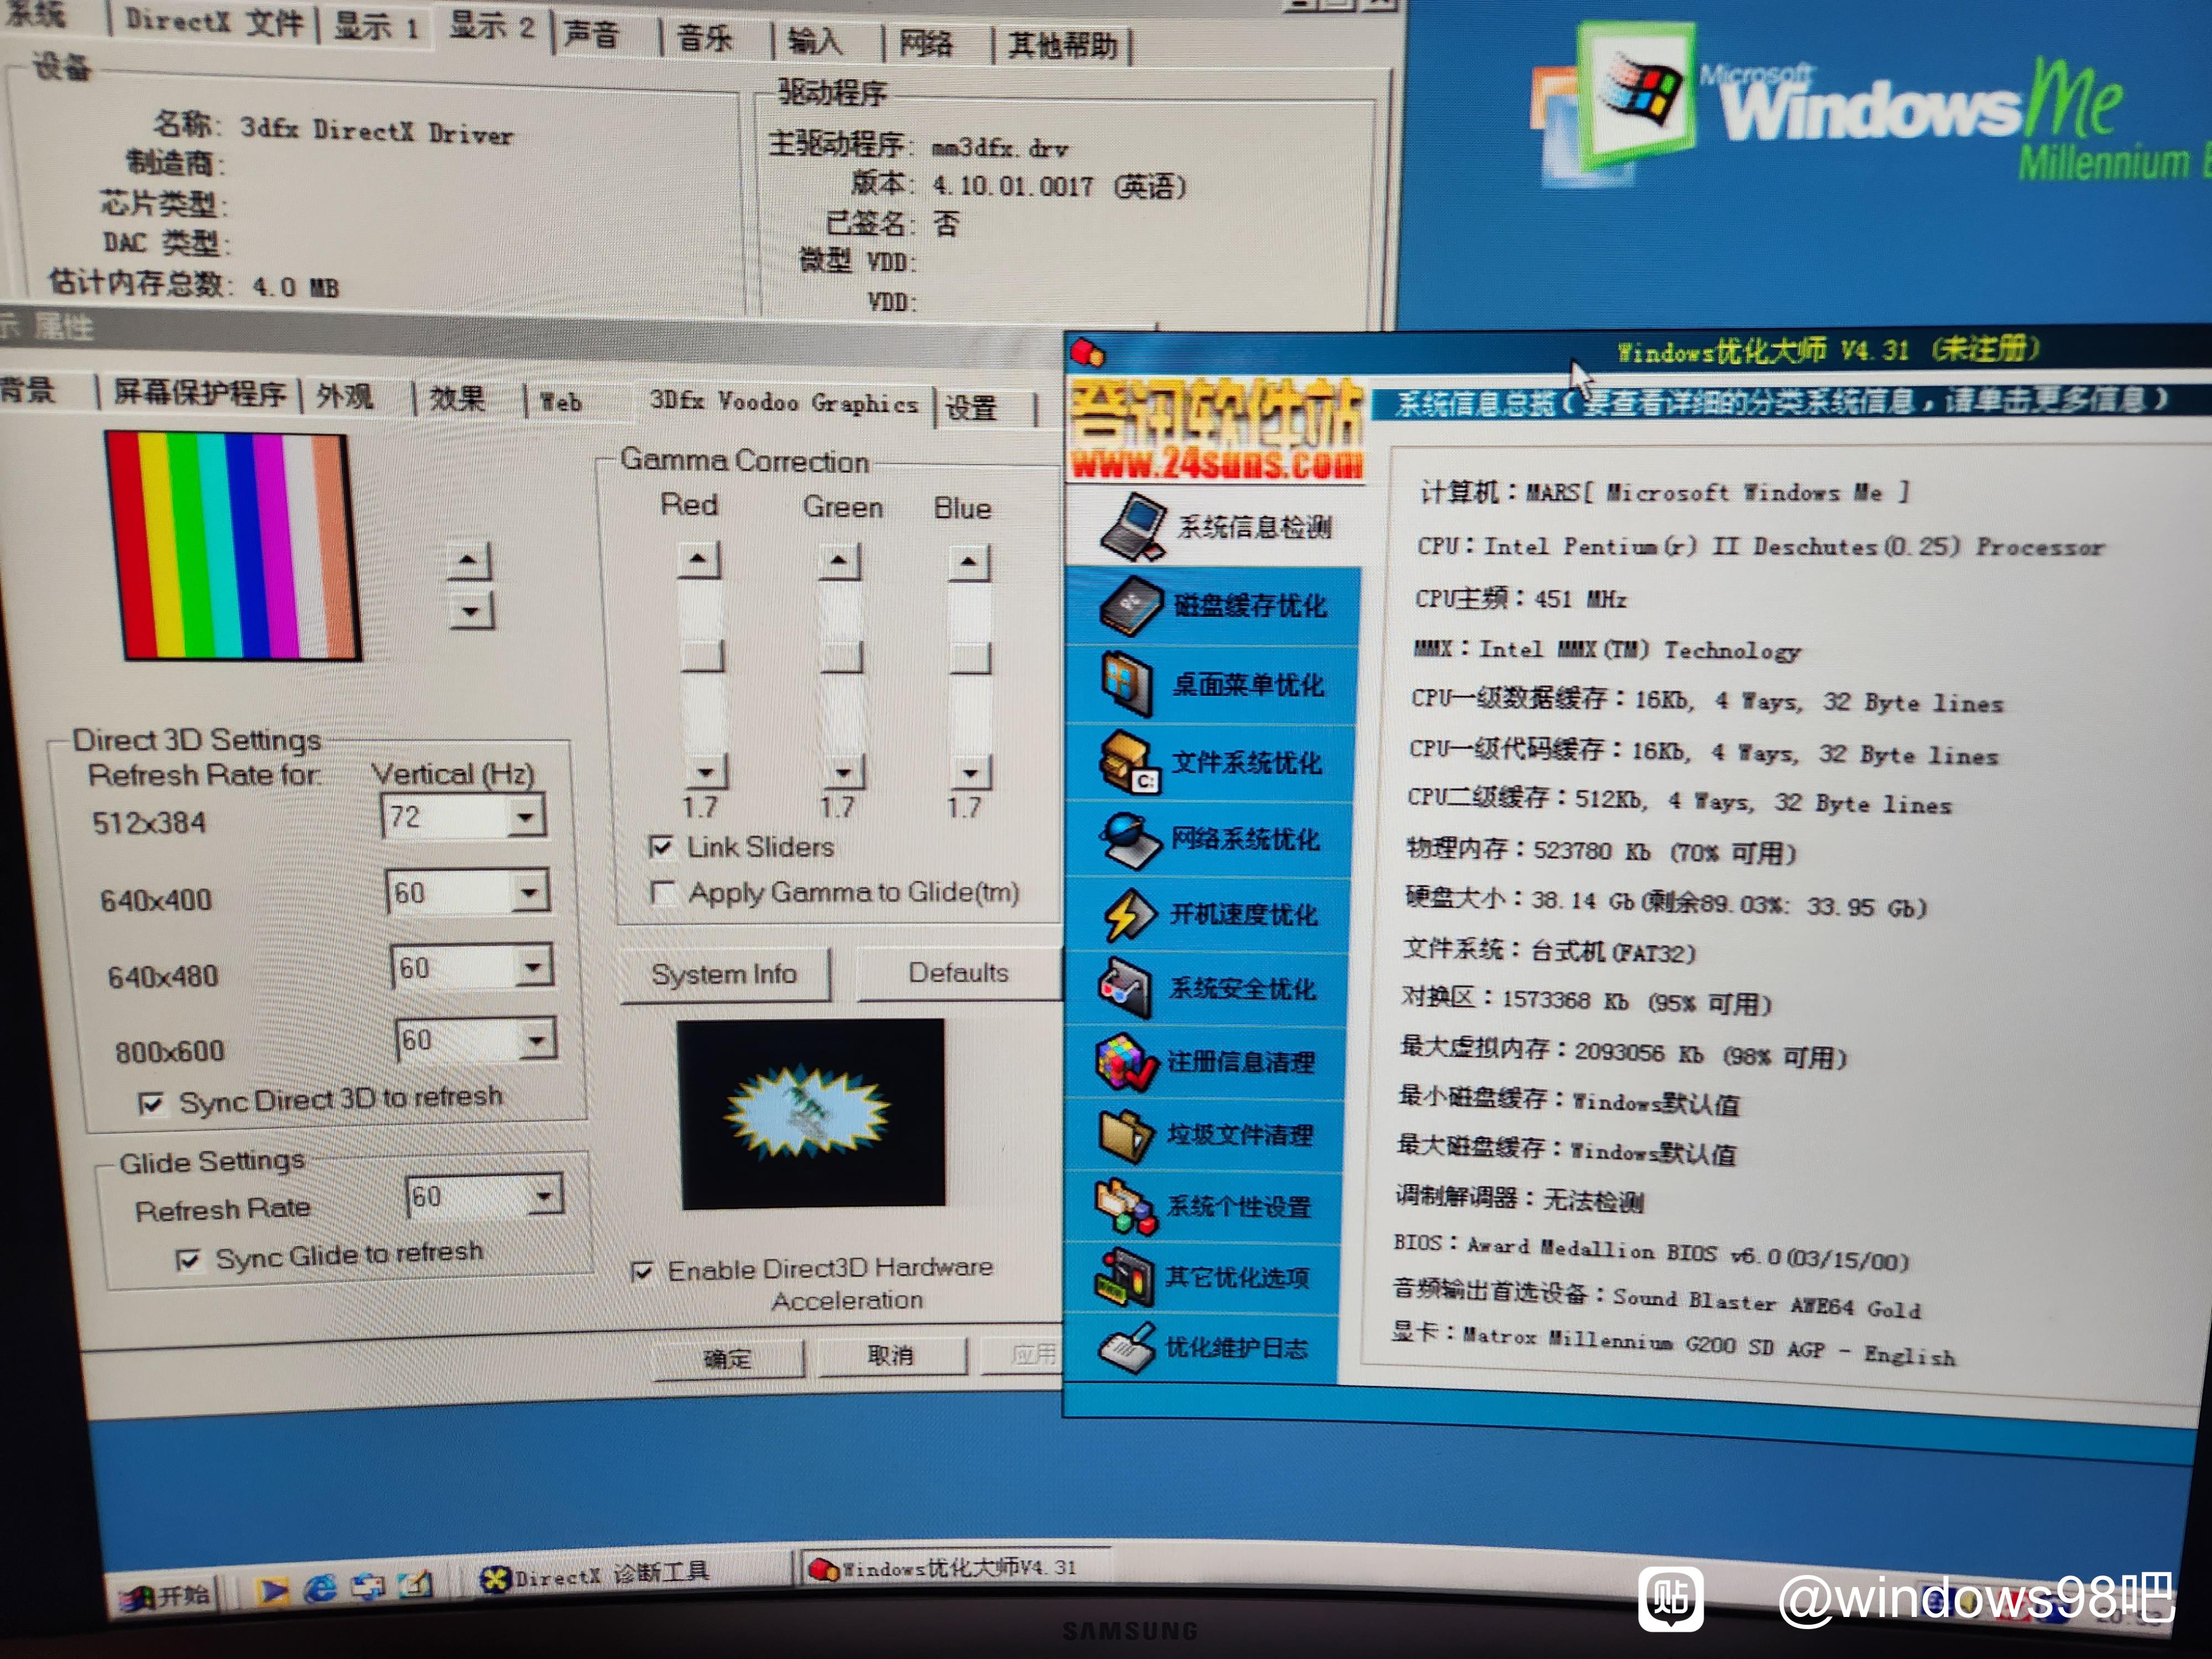
Task: Click the Green gamma slider thumb
Action: pyautogui.click(x=843, y=657)
